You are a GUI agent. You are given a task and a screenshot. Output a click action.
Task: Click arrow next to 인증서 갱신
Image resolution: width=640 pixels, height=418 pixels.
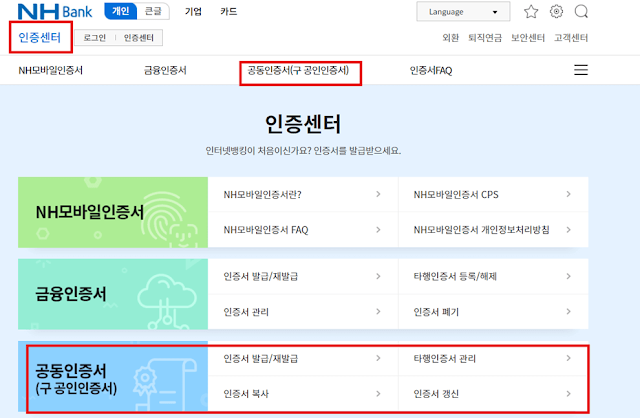pos(569,394)
